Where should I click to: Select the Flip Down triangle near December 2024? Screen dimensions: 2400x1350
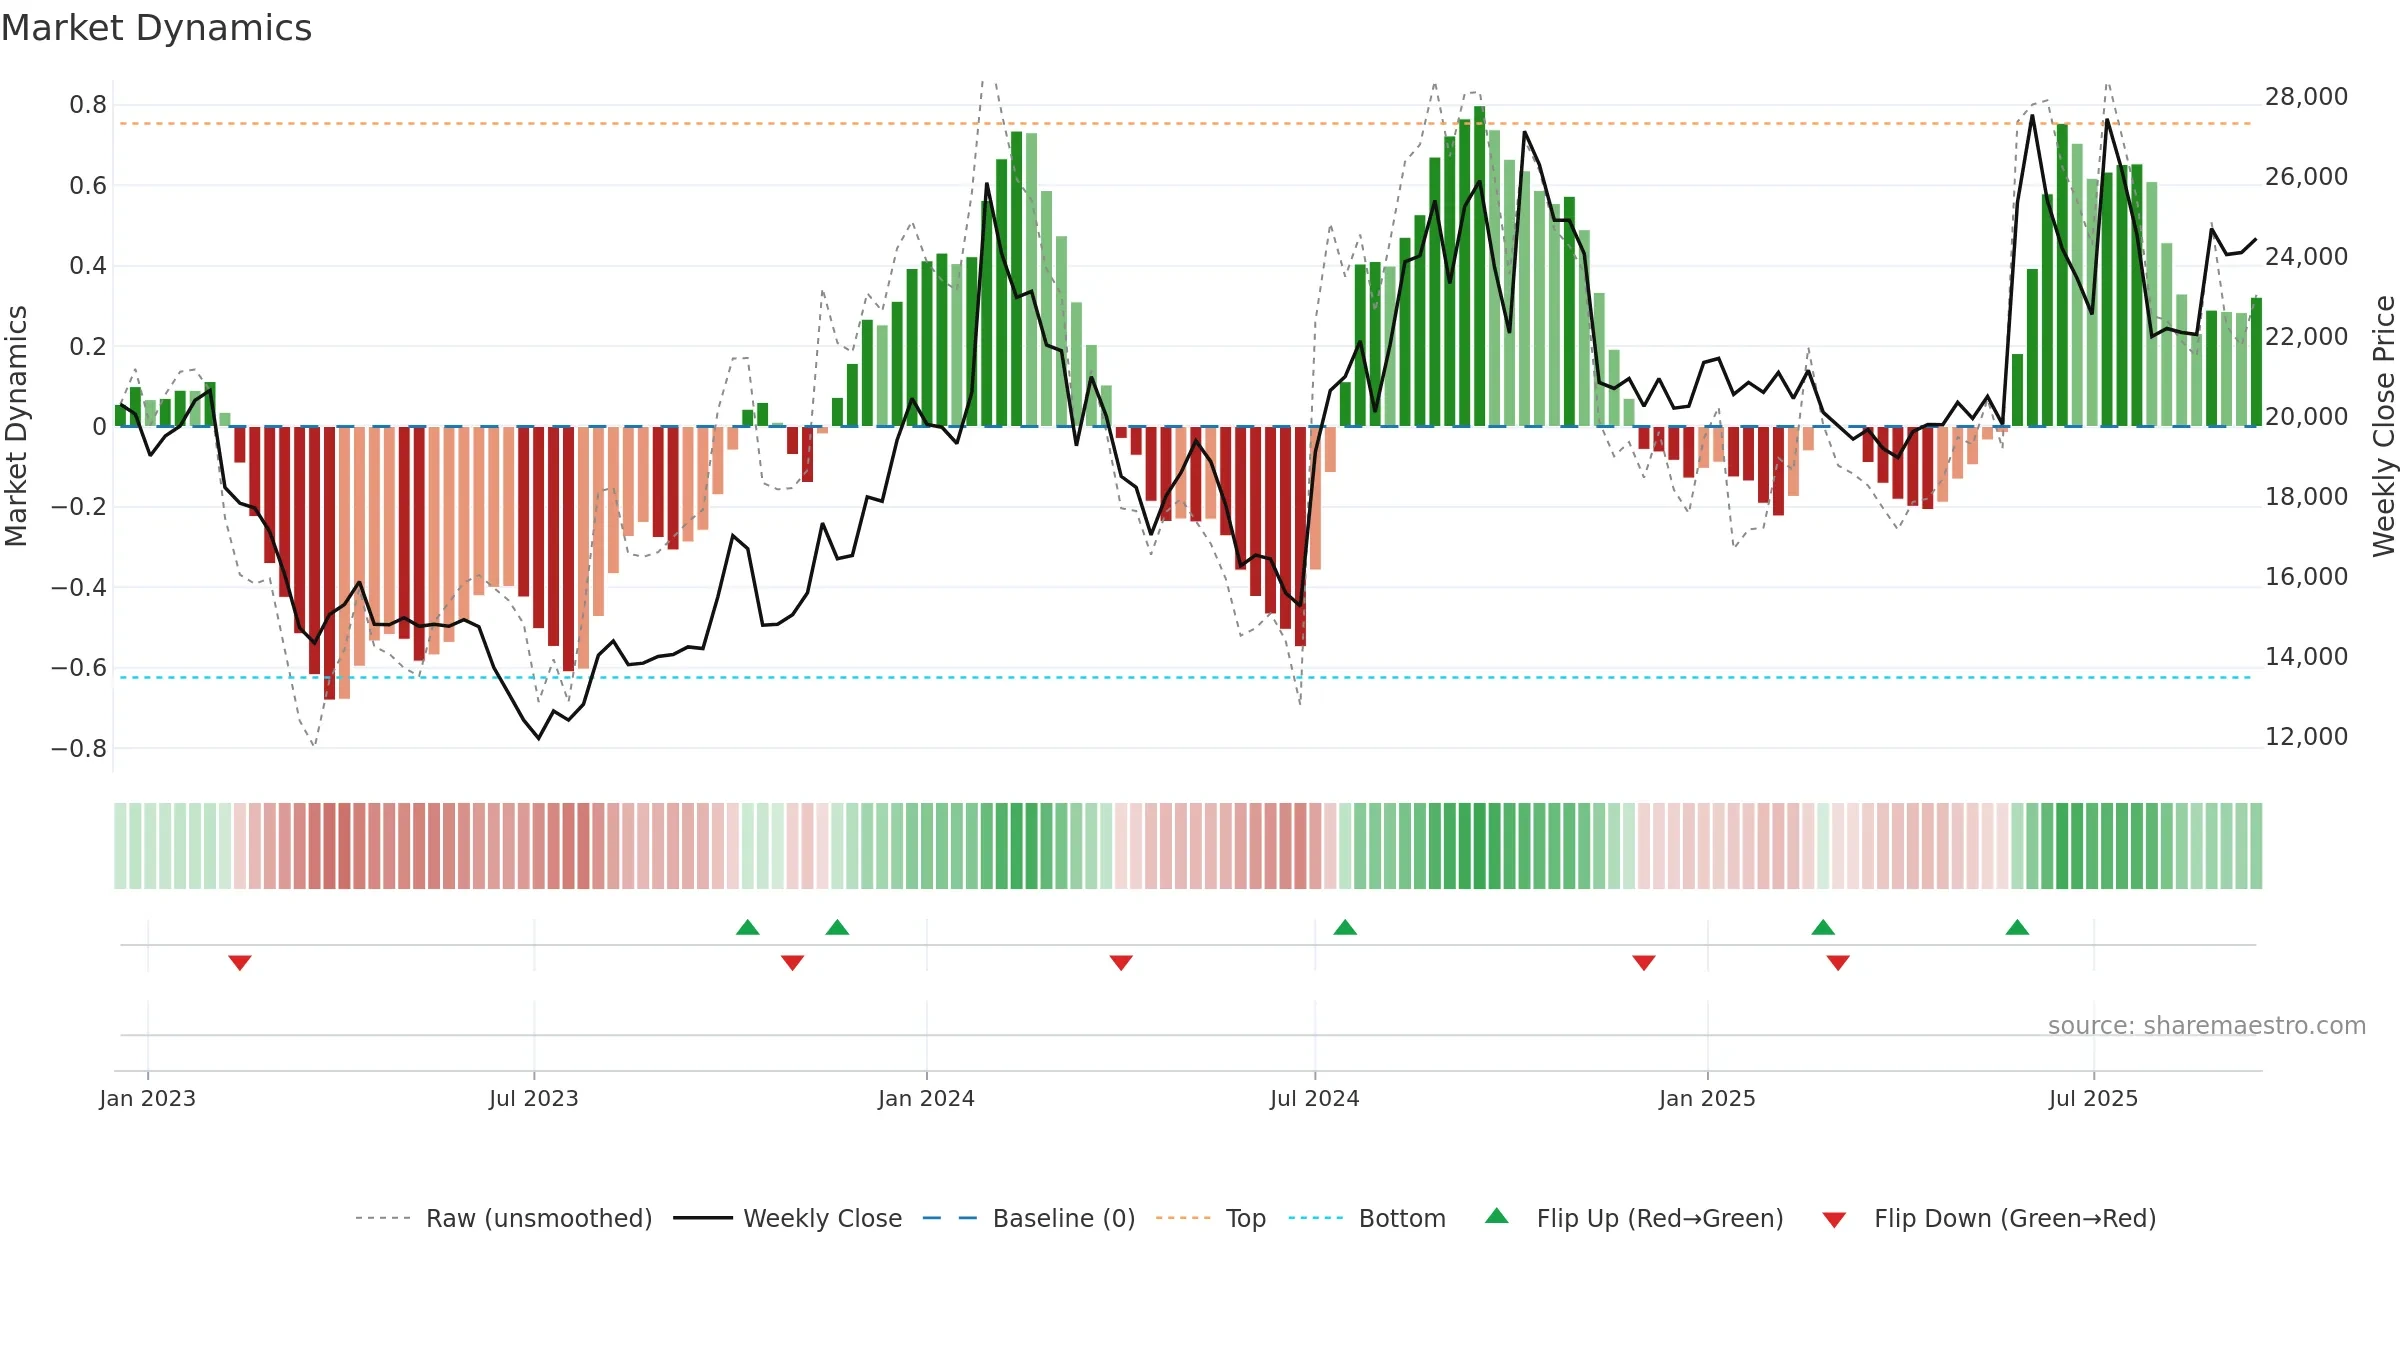coord(1644,963)
